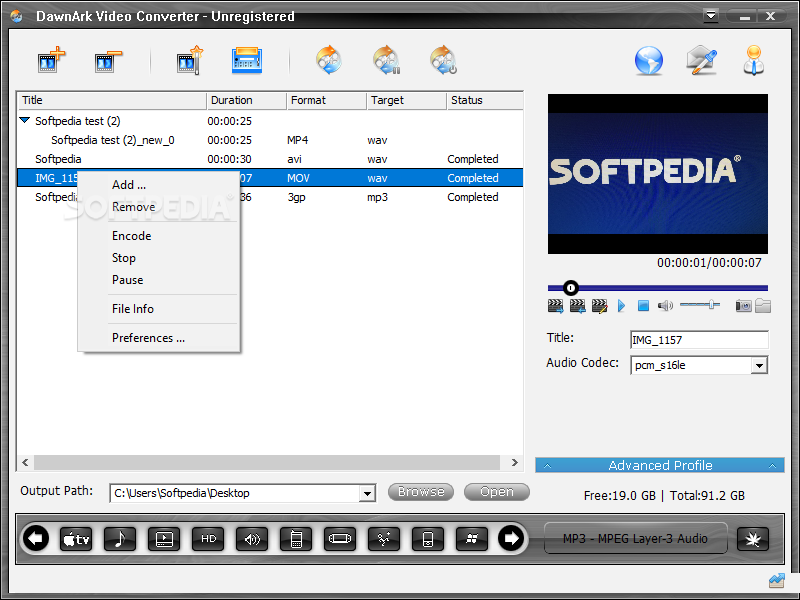Sort list by Title column header

click(x=112, y=100)
